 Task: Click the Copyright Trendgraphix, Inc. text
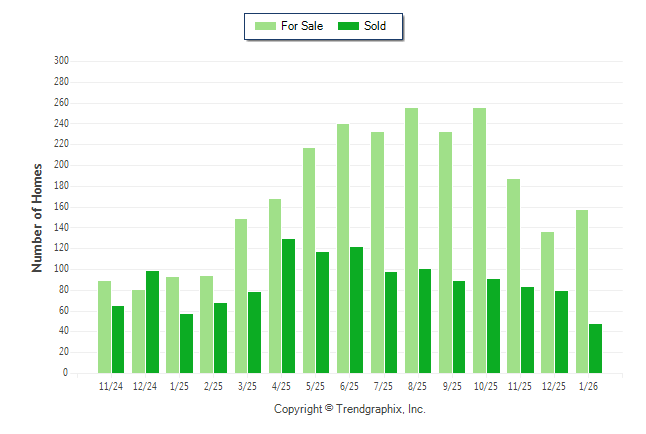(x=350, y=409)
